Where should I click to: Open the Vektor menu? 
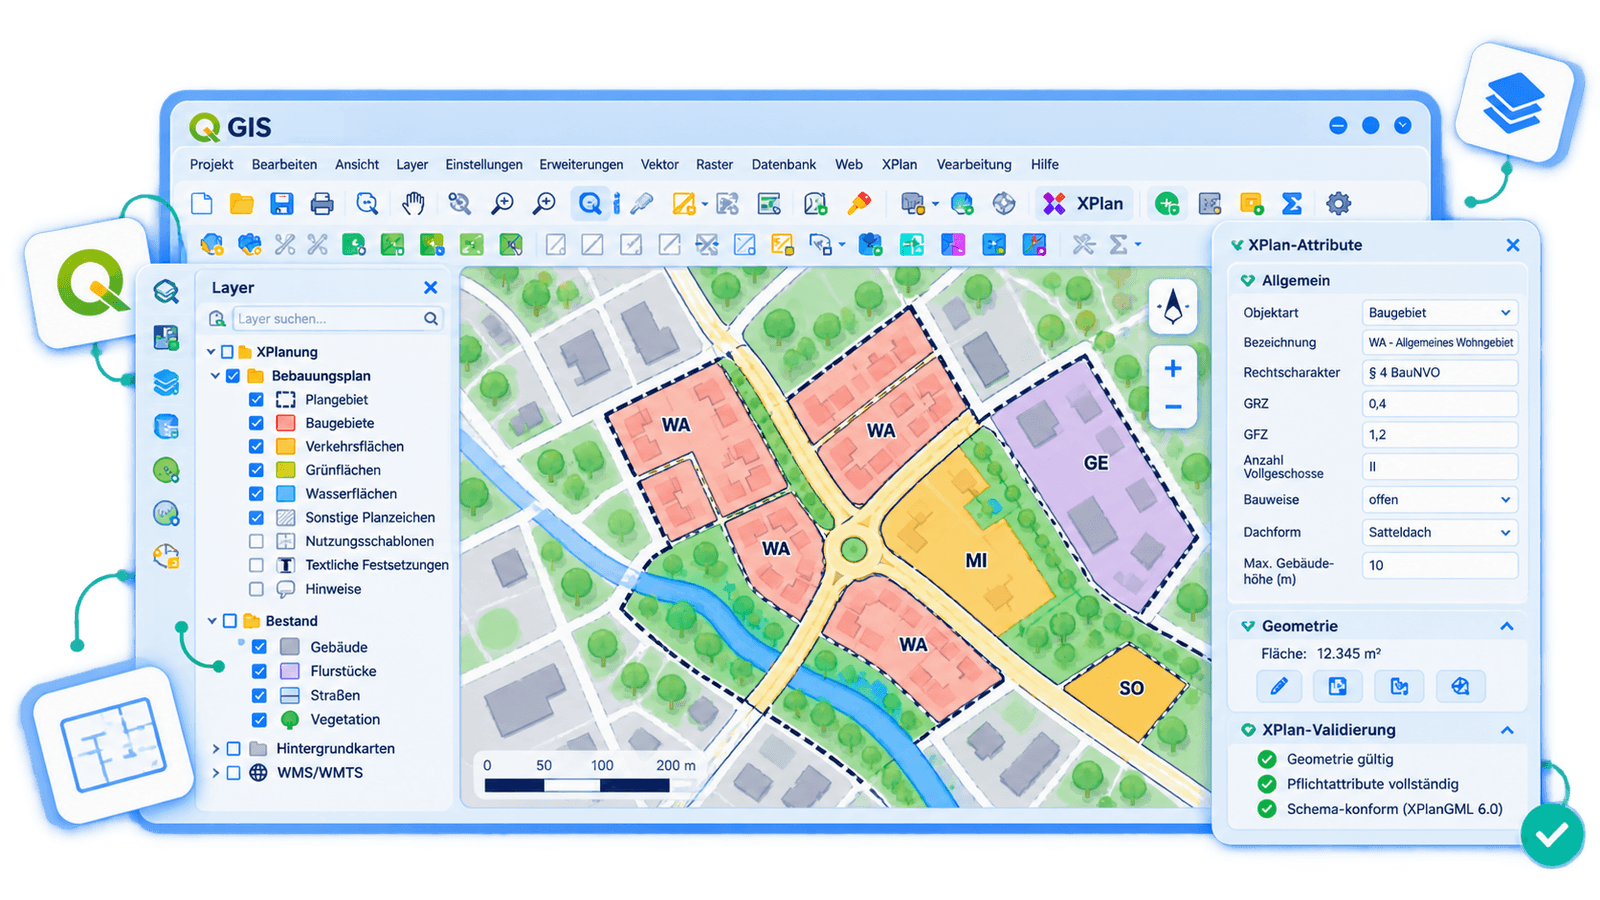coord(660,165)
